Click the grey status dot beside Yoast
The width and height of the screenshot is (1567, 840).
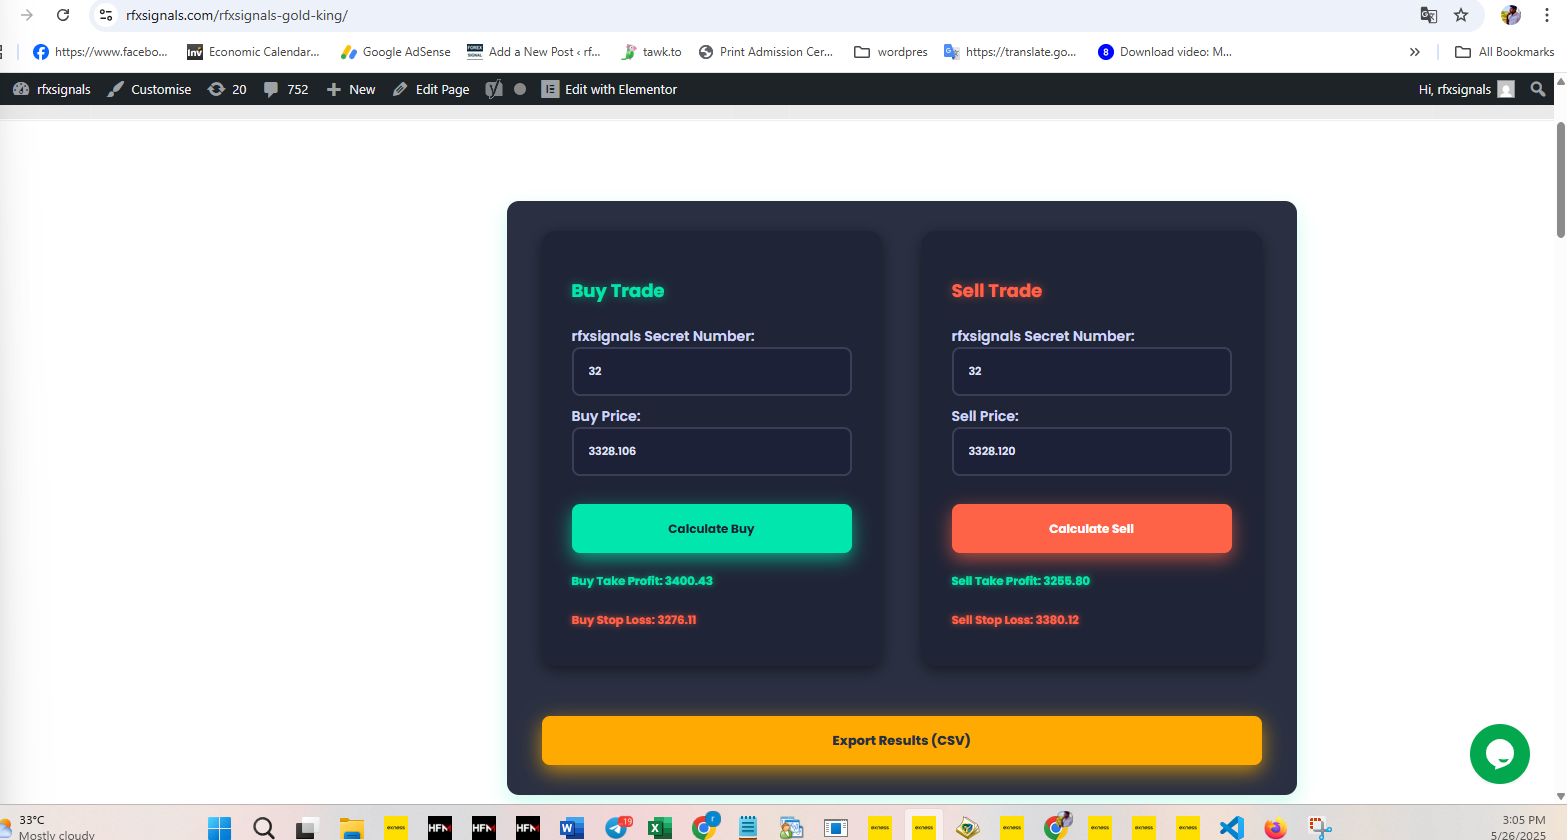[x=520, y=89]
